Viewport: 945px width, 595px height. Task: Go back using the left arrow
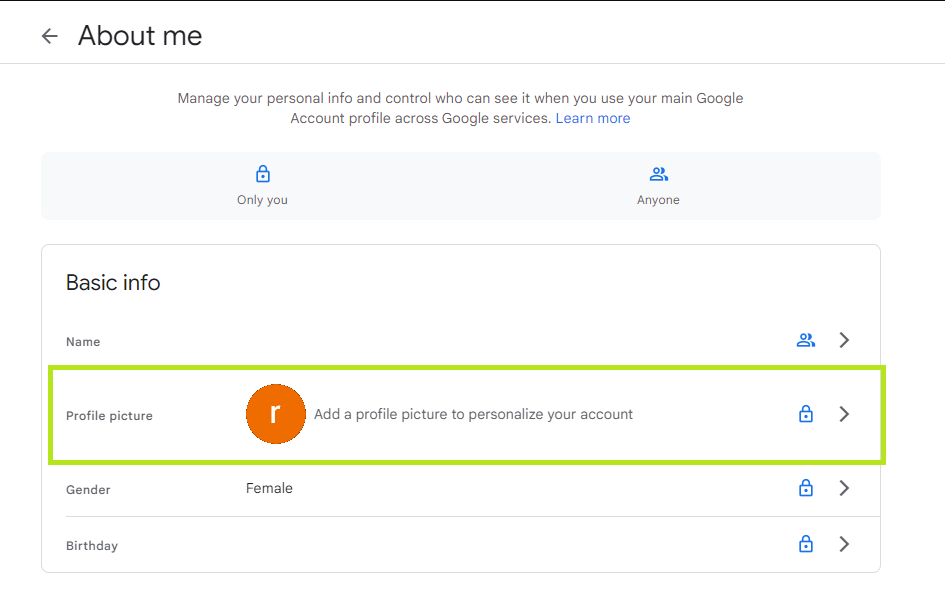(x=49, y=36)
